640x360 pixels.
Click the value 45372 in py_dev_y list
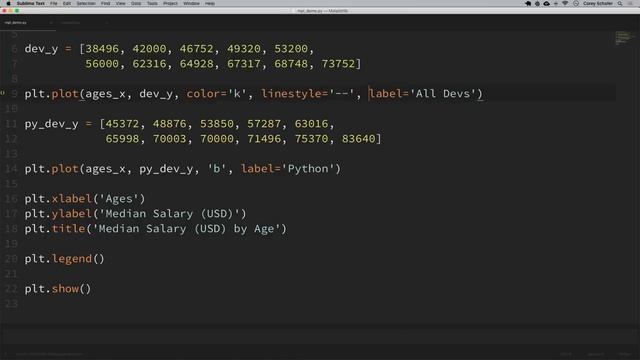[x=122, y=124]
